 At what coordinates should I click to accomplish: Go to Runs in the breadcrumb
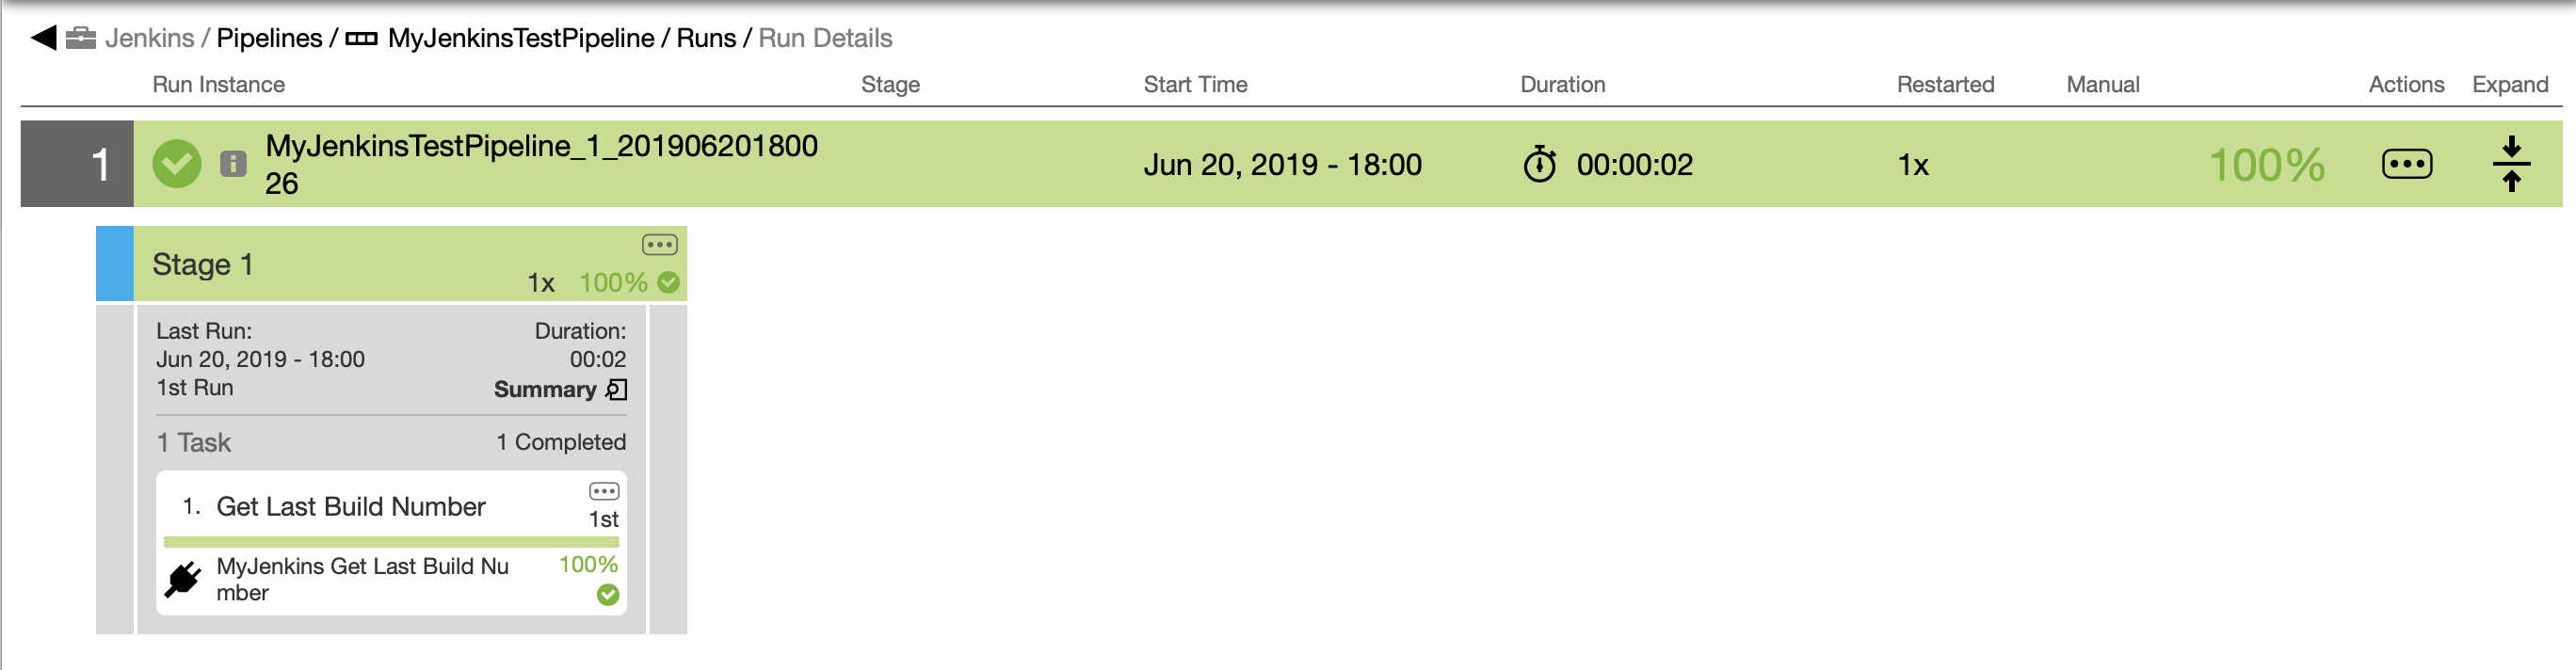[x=706, y=38]
